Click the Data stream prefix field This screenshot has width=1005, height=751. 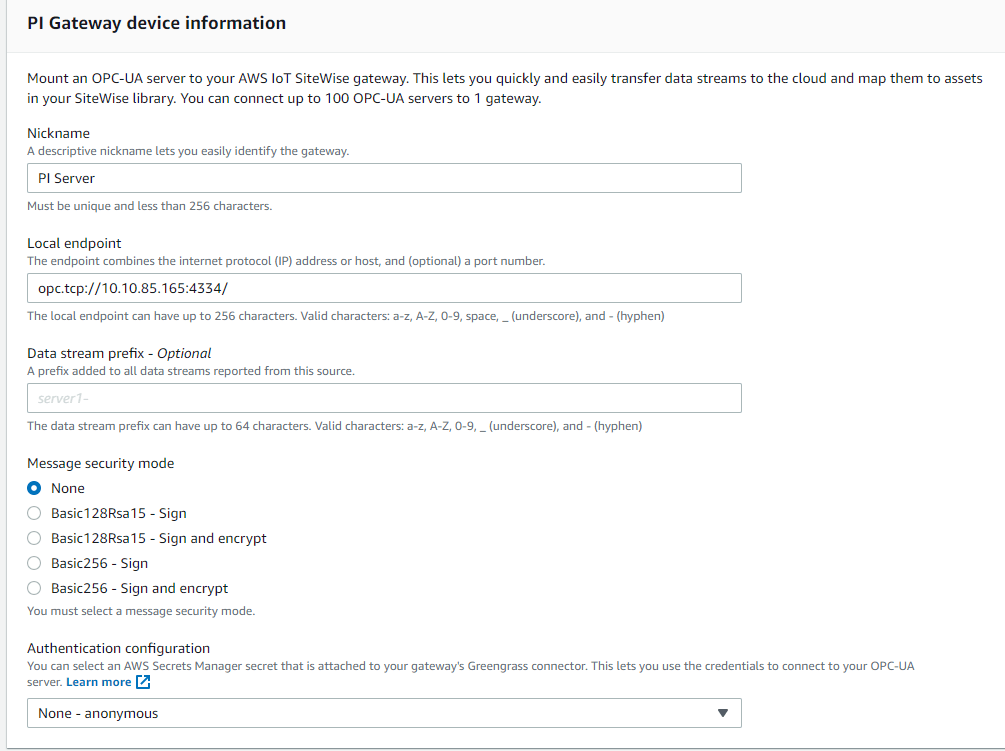384,398
